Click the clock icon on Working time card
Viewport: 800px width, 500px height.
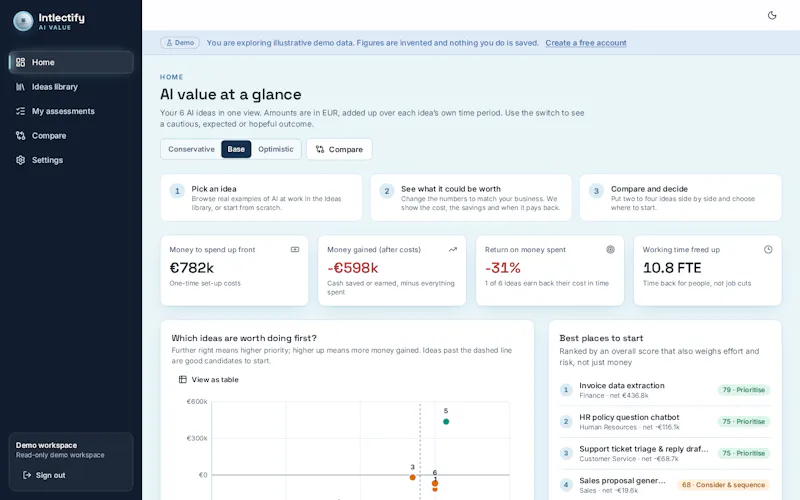(x=768, y=249)
